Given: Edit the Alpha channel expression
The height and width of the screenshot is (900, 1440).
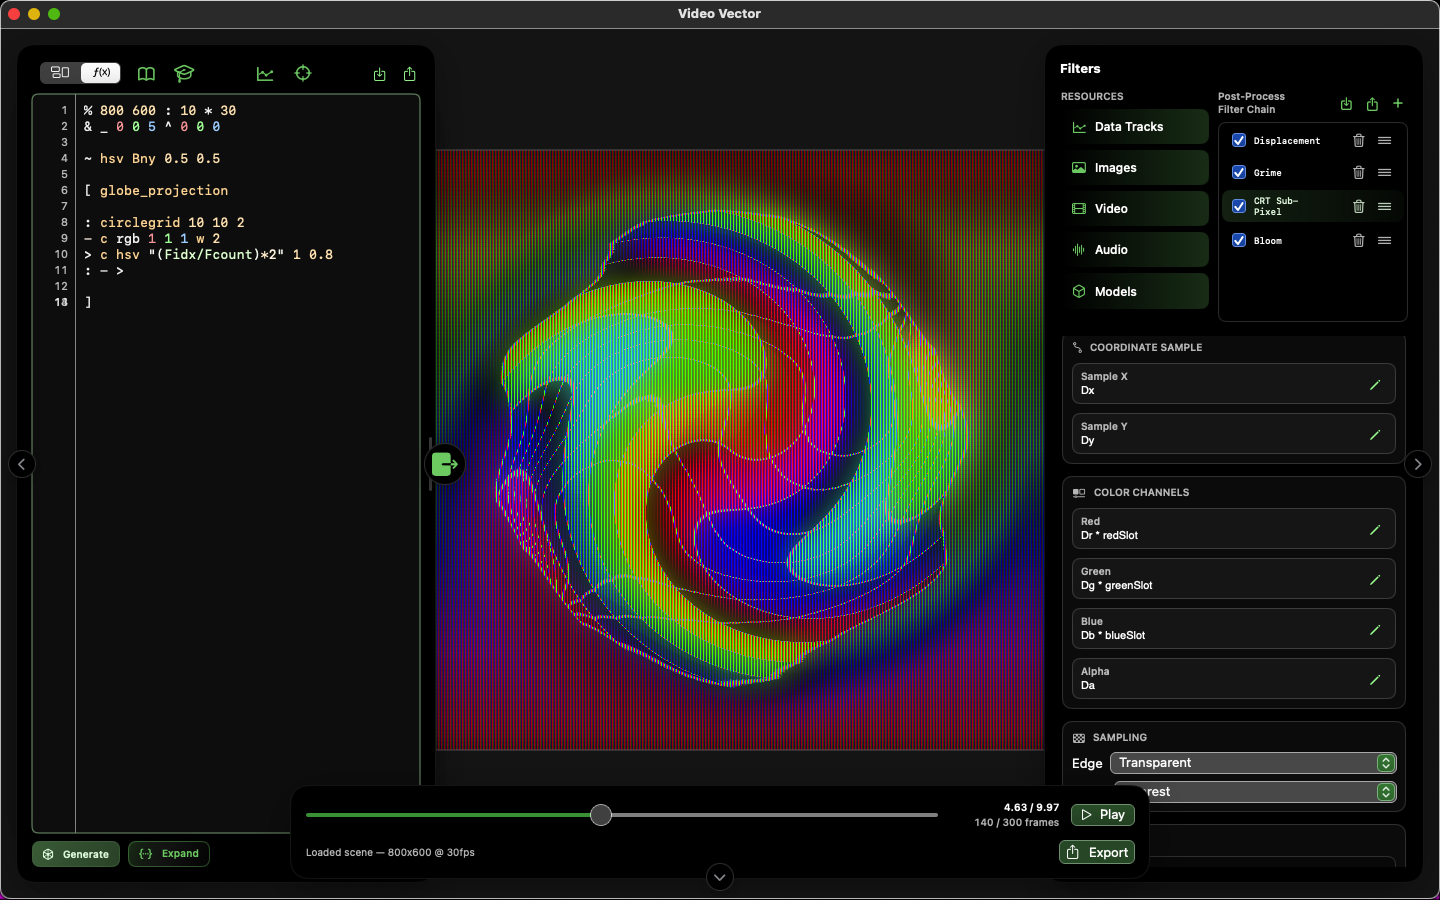Looking at the screenshot, I should pos(1375,680).
